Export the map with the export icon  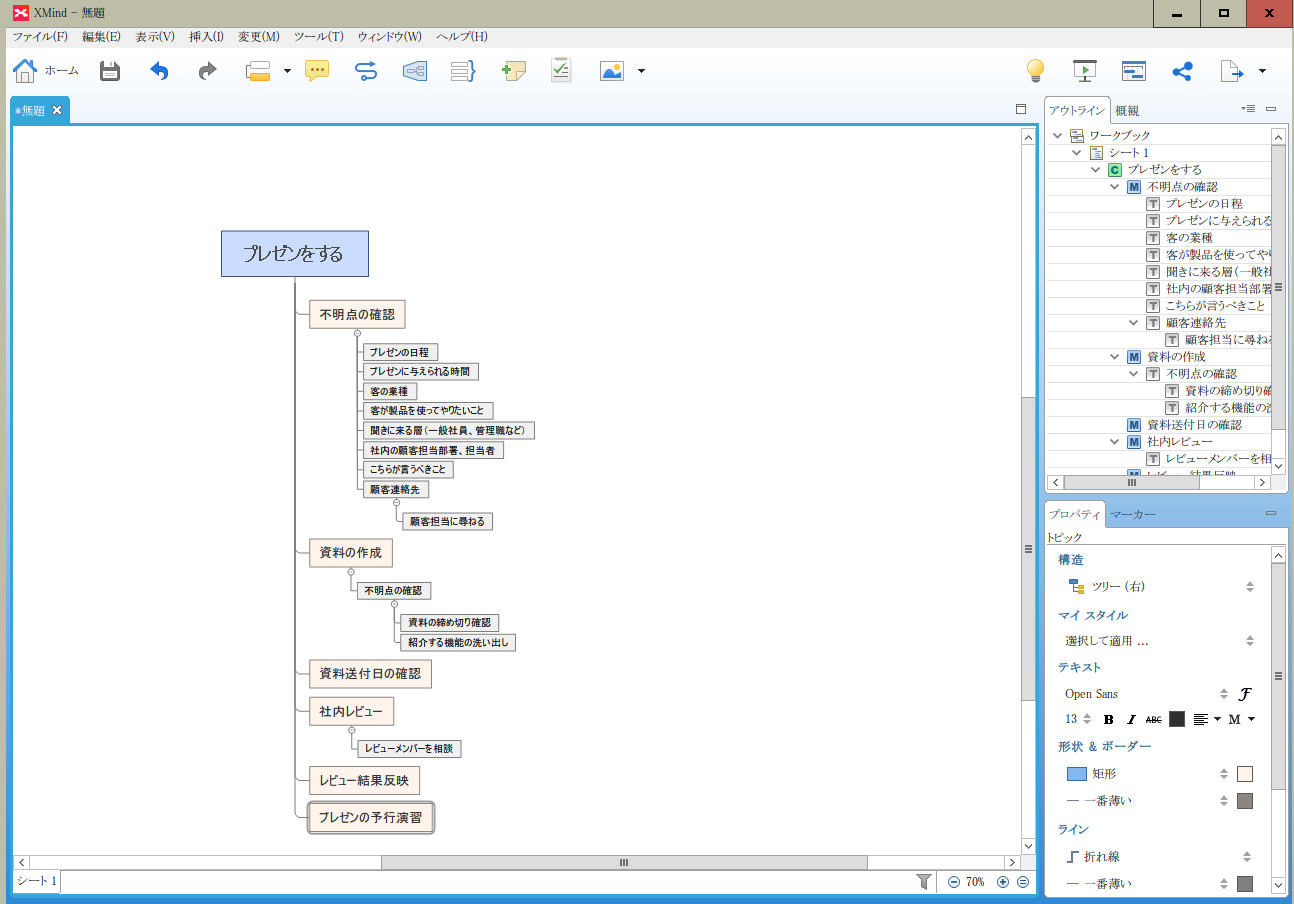pyautogui.click(x=1232, y=71)
